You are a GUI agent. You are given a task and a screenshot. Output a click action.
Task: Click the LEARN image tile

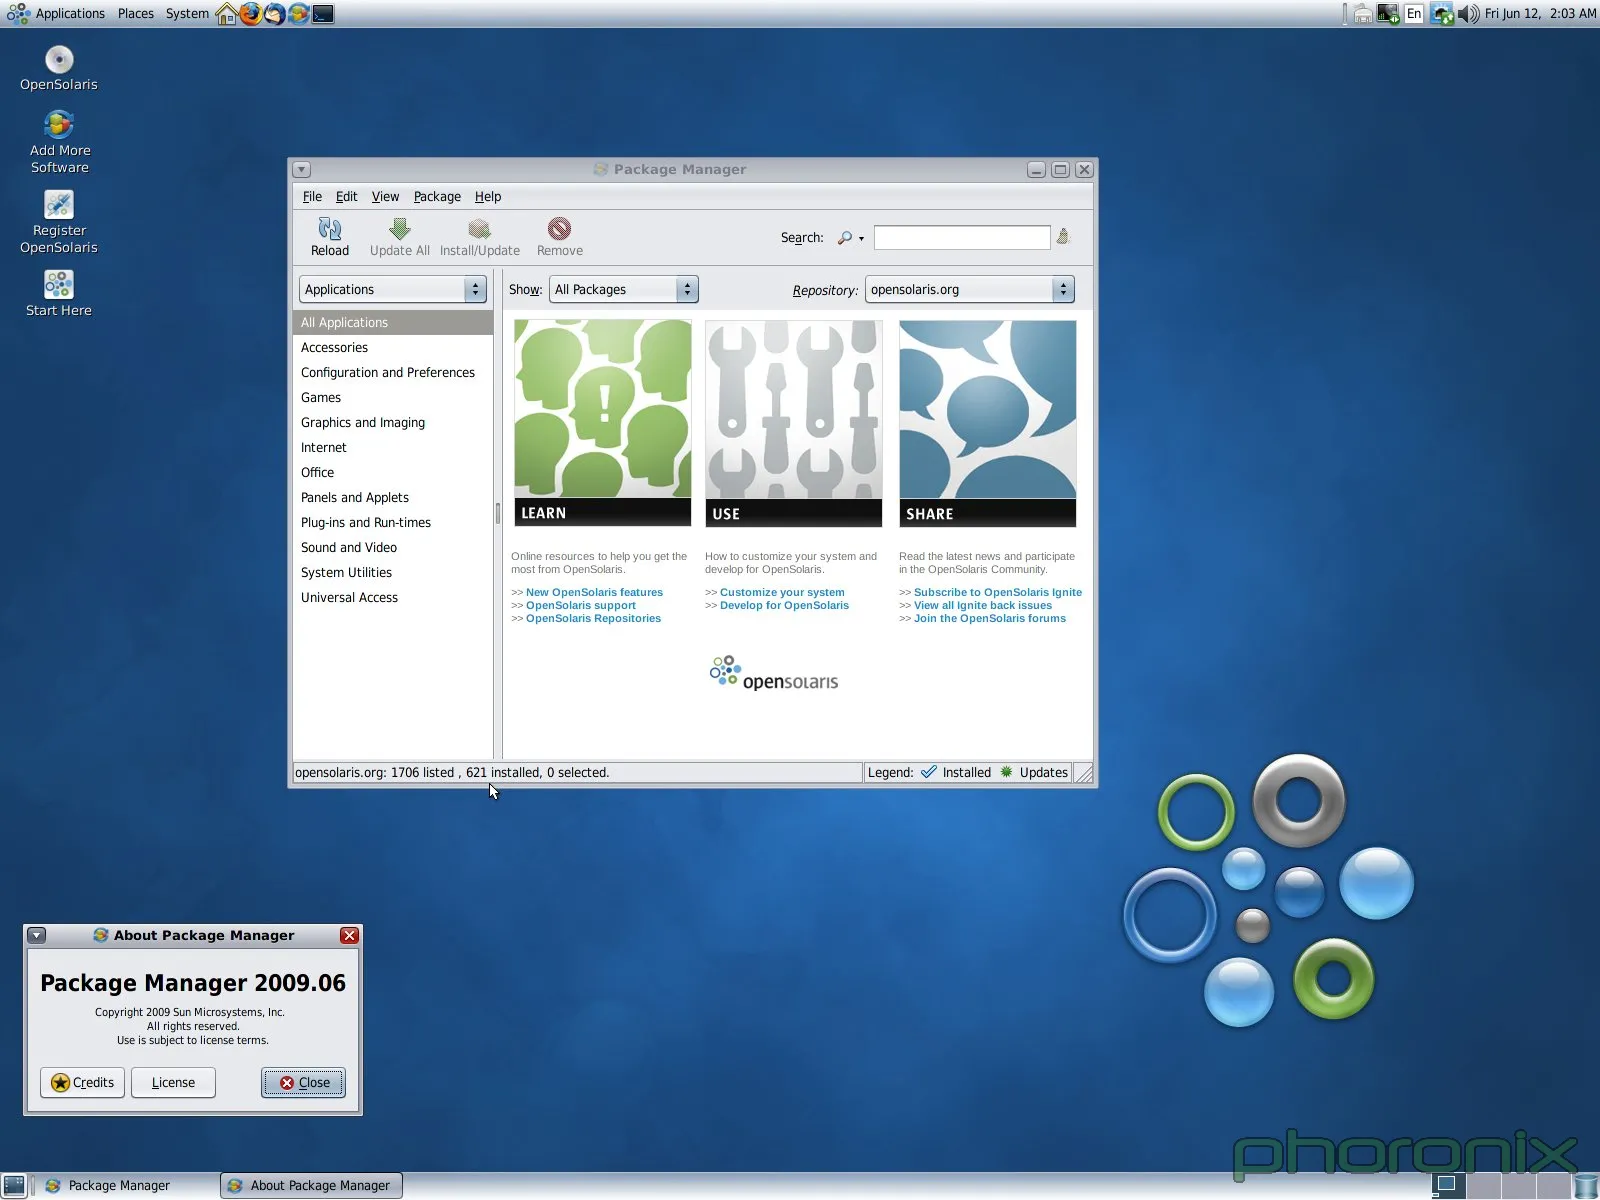point(602,423)
